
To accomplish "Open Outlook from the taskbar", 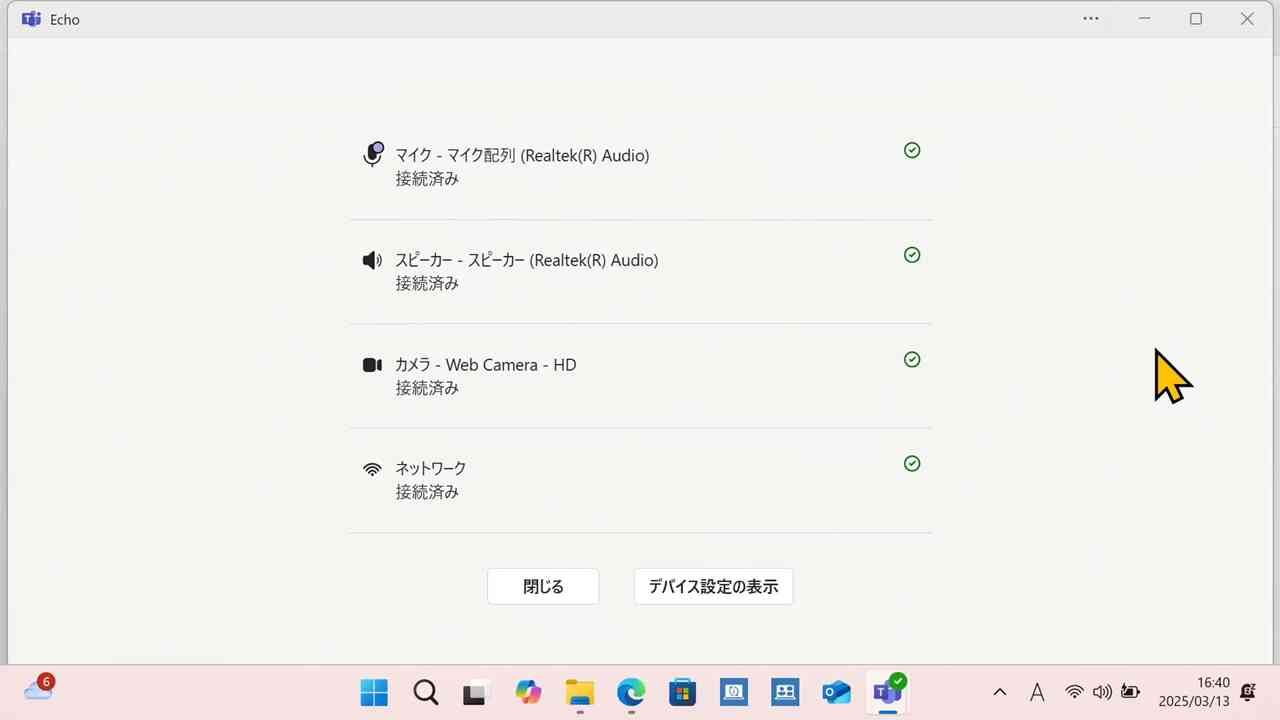I will point(836,692).
